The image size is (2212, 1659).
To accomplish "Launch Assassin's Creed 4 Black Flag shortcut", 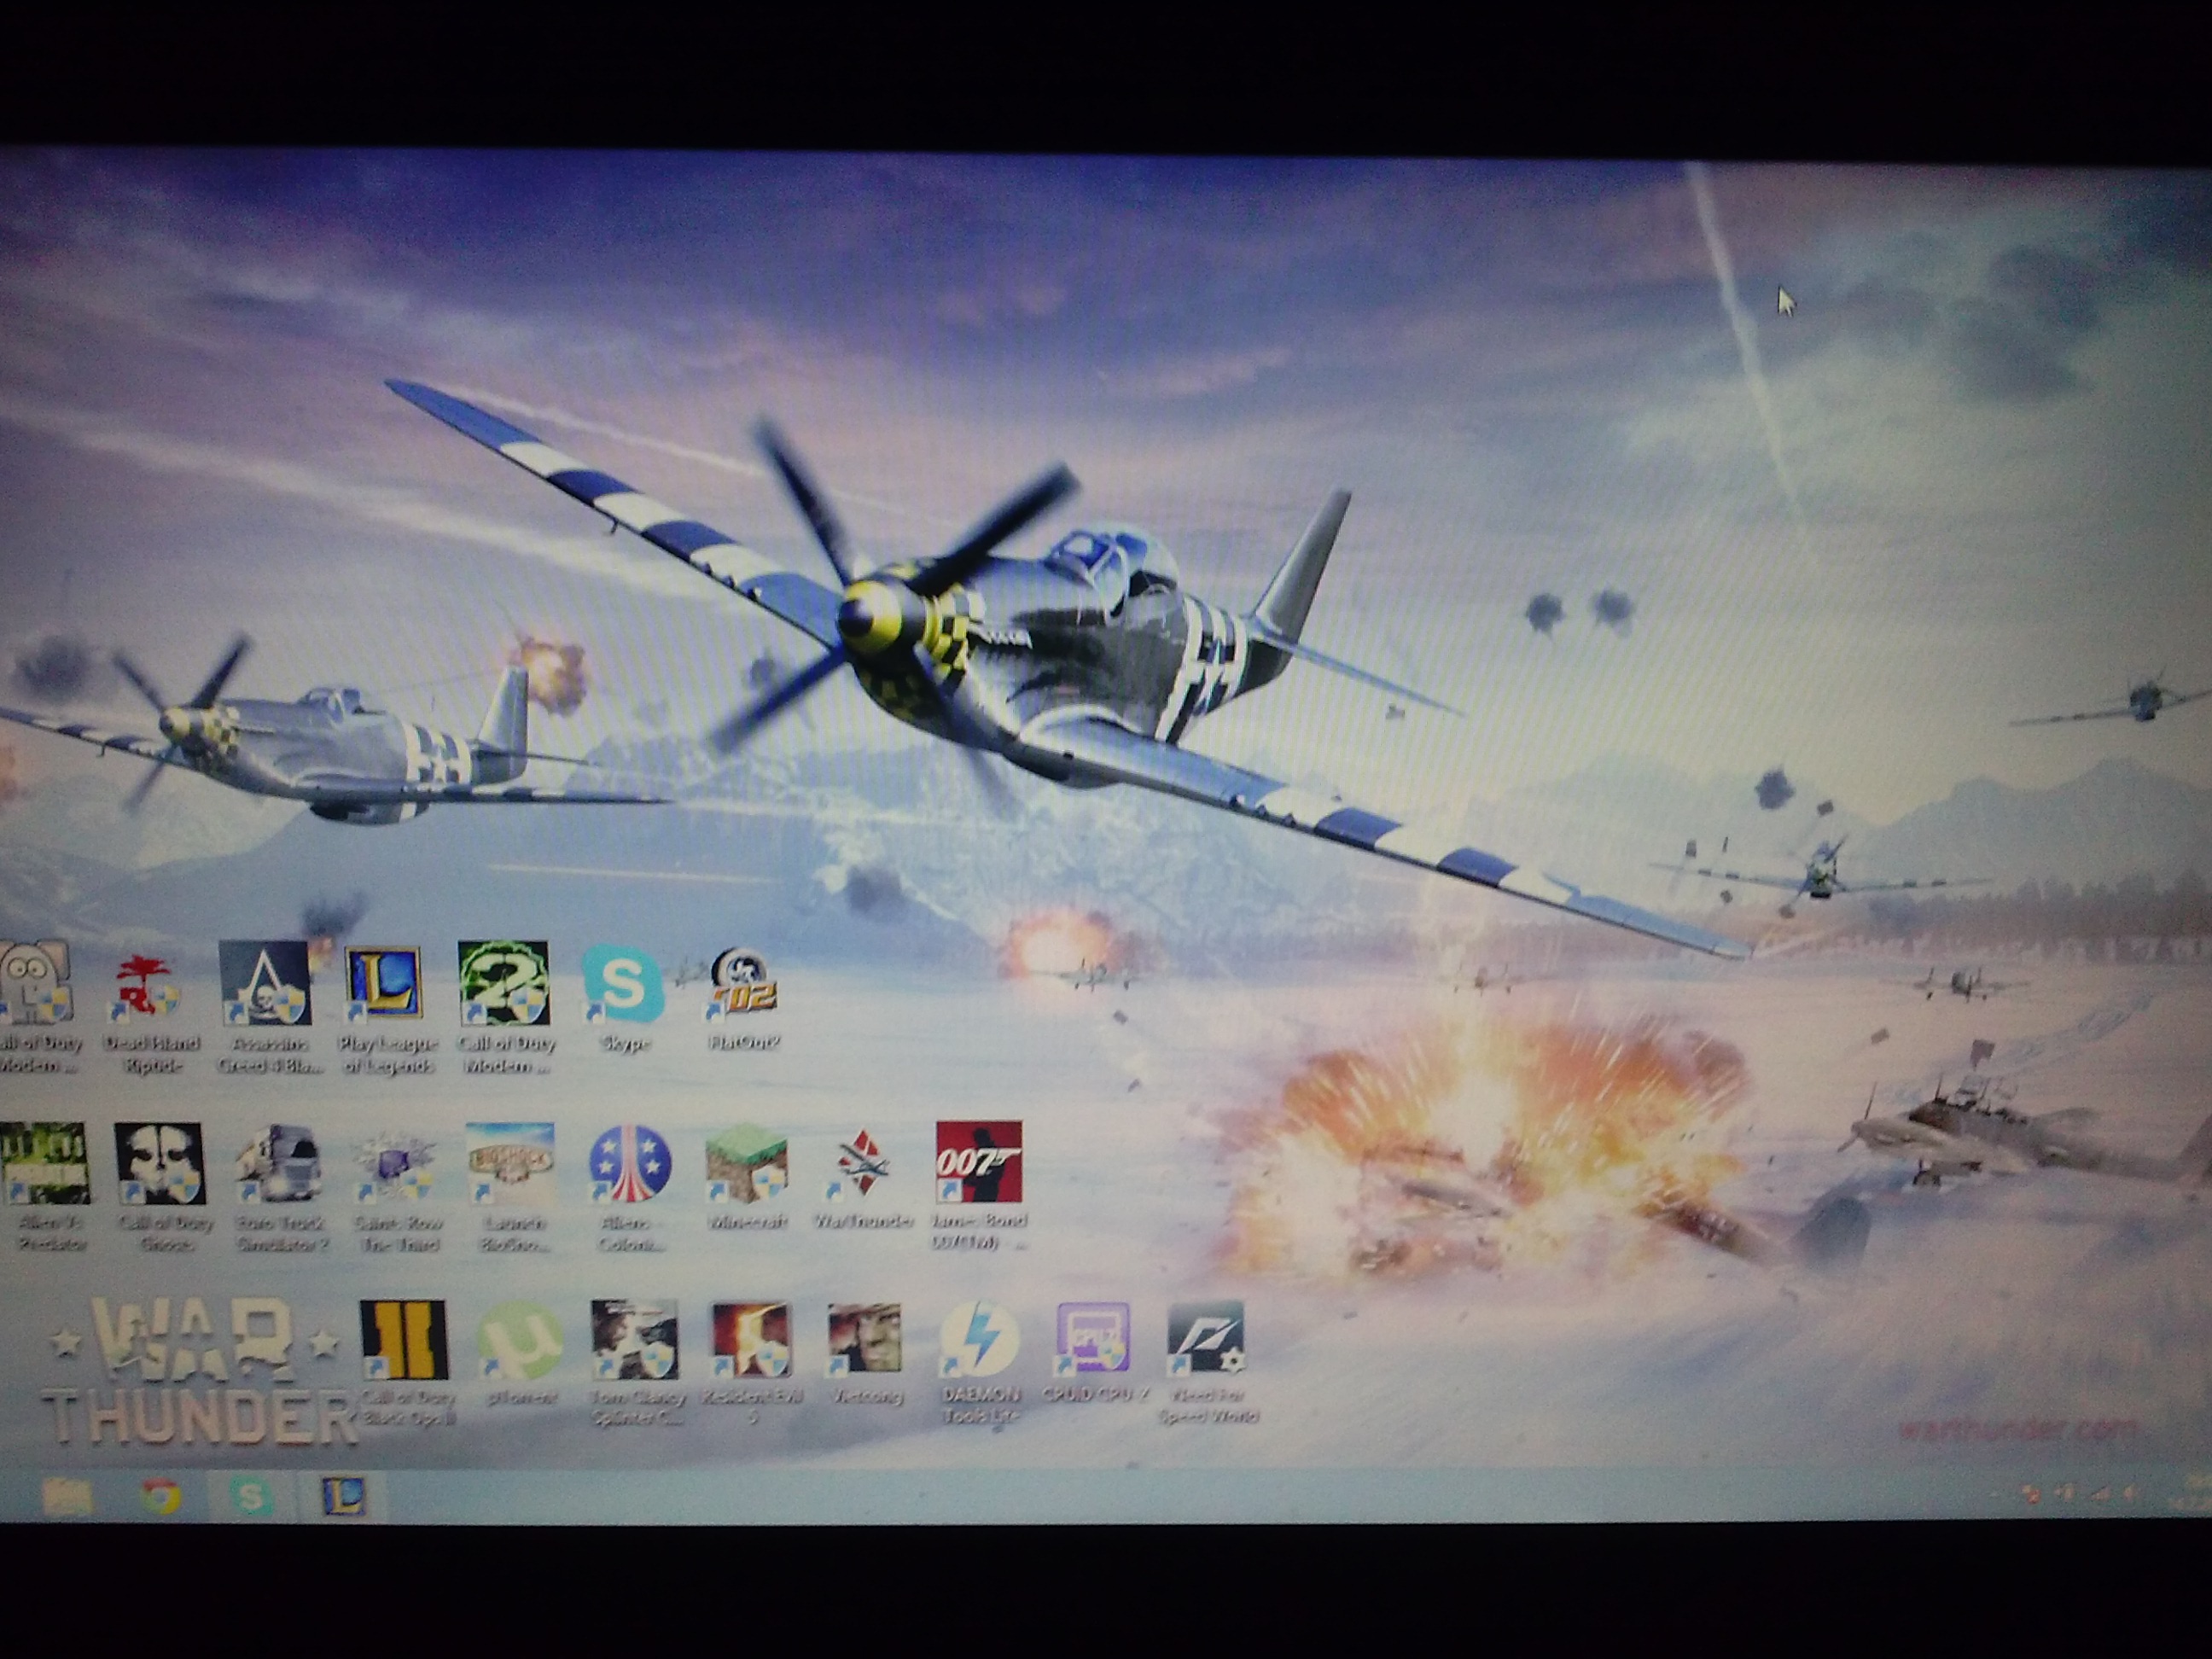I will pos(264,984).
